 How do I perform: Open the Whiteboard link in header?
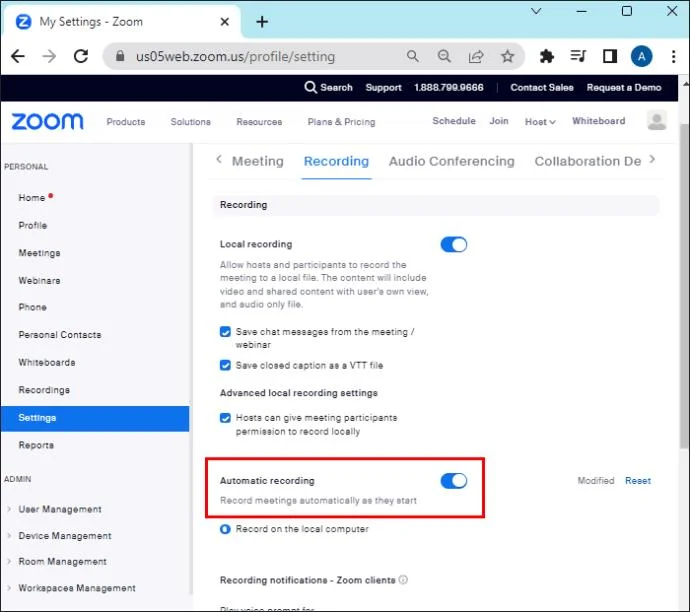(x=598, y=121)
